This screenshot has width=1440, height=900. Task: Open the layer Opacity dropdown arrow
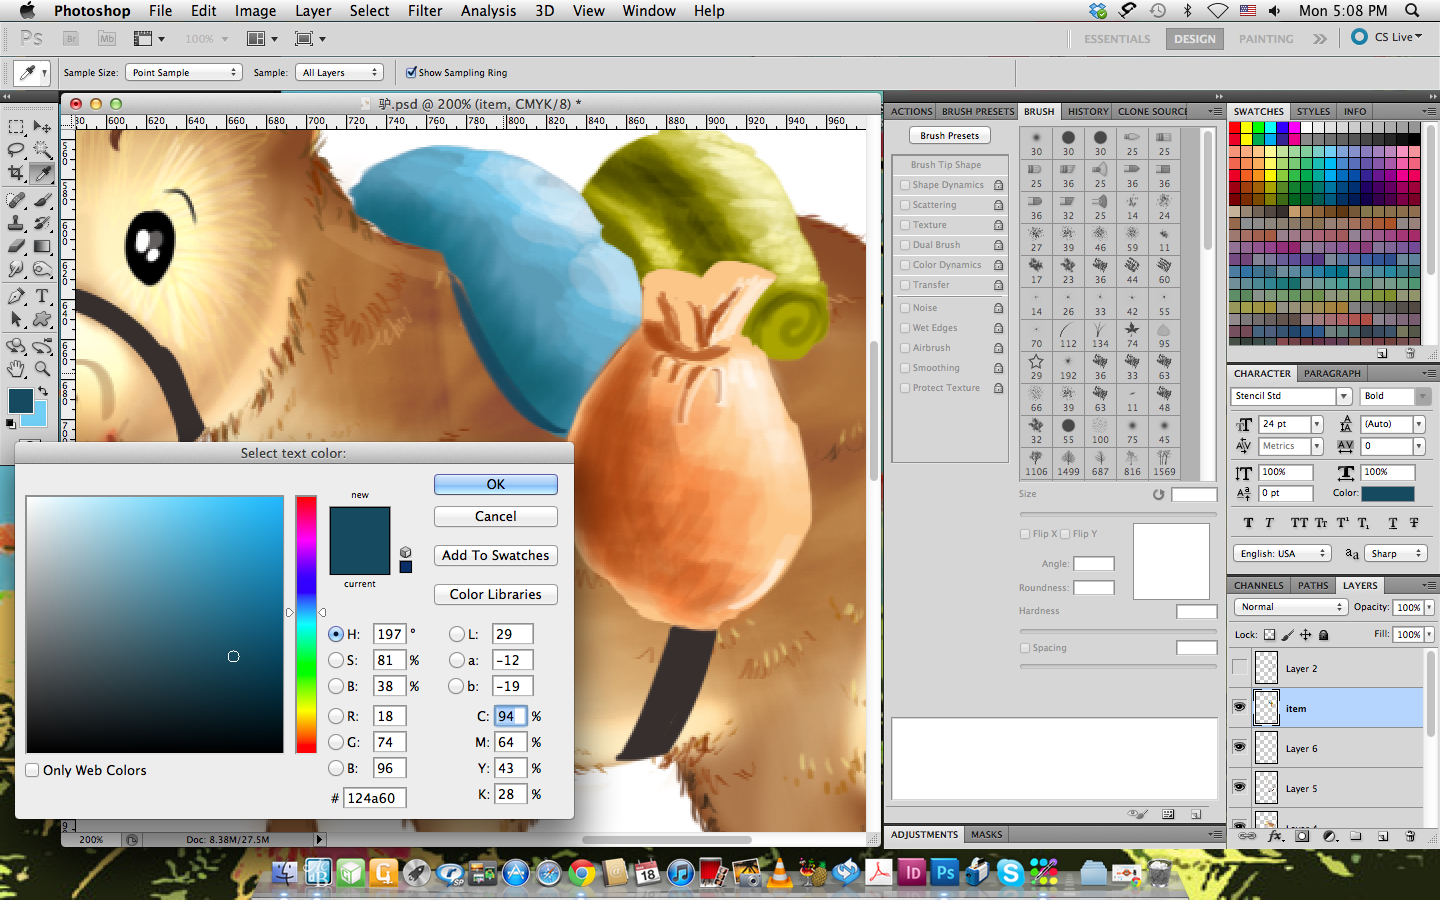(1429, 607)
